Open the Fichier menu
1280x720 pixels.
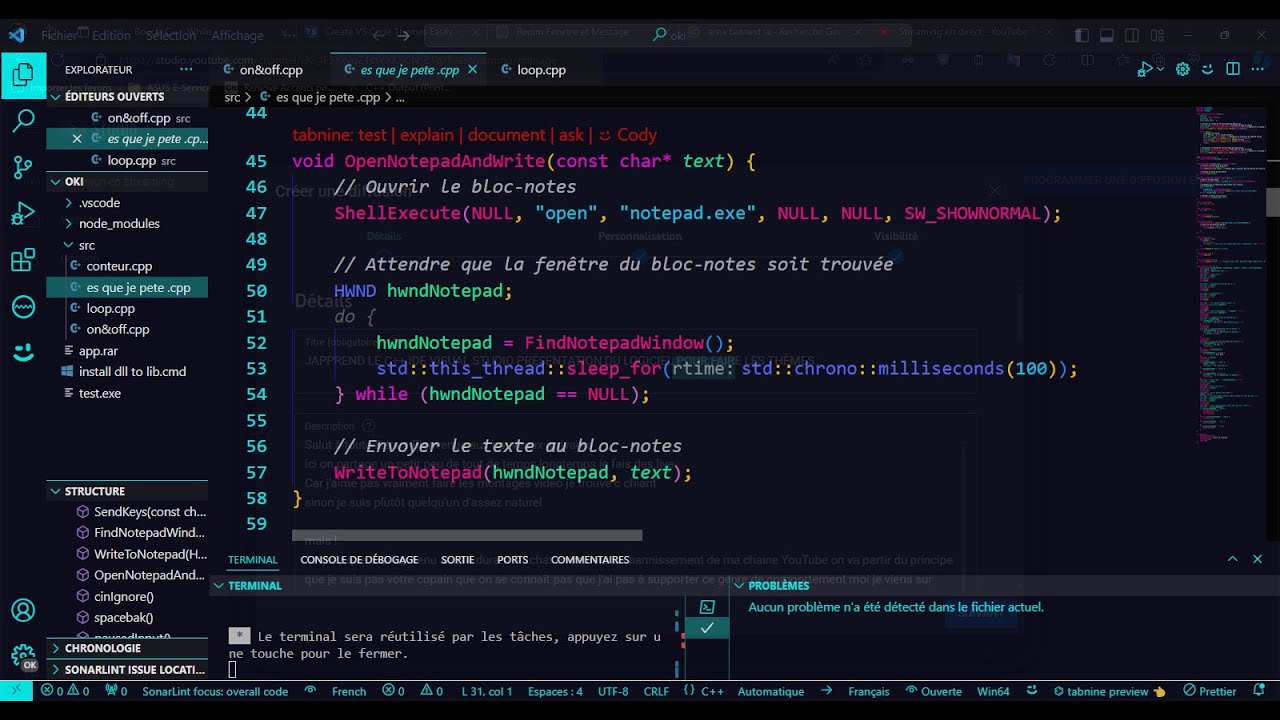pos(60,35)
